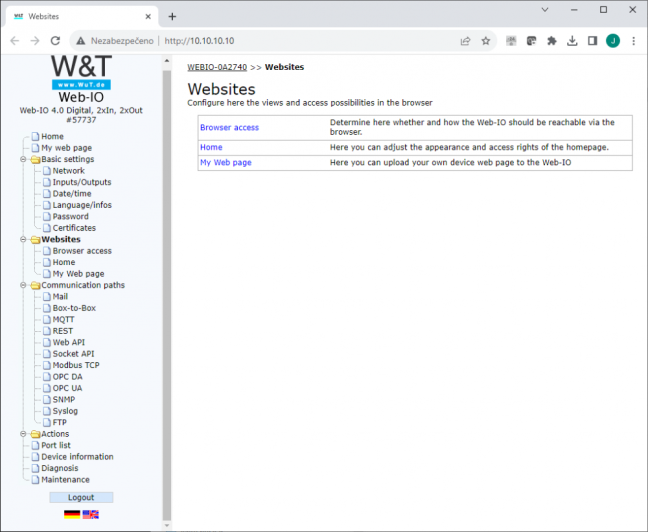Click the not secure warning icon

point(81,41)
